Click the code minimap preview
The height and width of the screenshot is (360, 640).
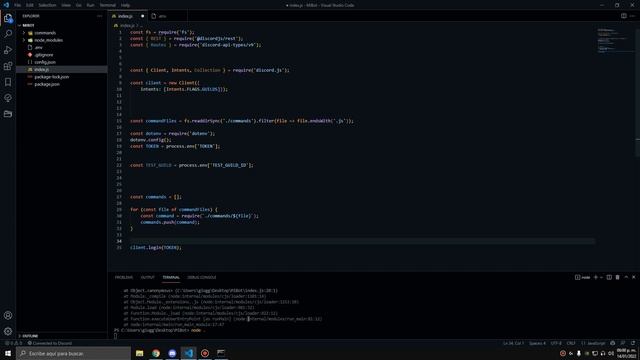[613, 41]
